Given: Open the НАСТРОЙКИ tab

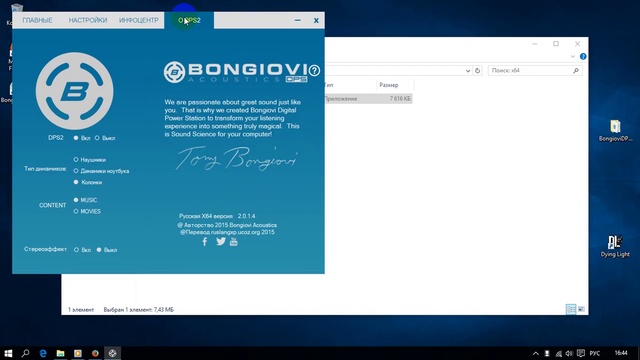Looking at the screenshot, I should [x=88, y=20].
